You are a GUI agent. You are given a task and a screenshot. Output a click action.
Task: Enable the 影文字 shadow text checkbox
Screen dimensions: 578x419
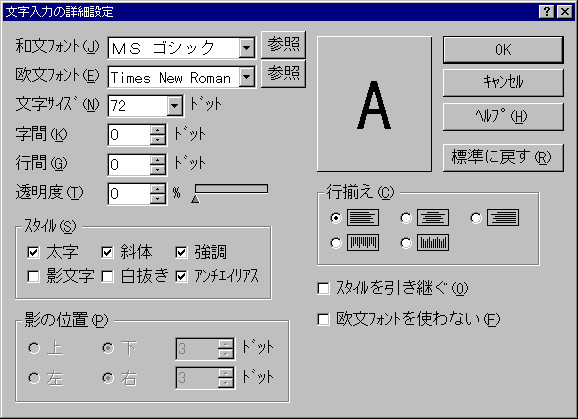(x=33, y=276)
